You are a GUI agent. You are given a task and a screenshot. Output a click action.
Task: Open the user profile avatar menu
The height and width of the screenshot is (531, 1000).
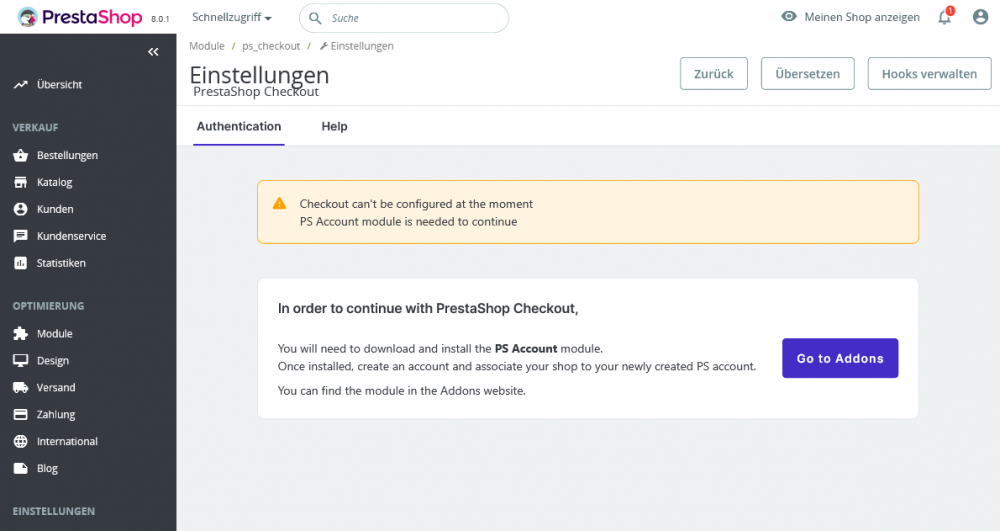coord(980,17)
